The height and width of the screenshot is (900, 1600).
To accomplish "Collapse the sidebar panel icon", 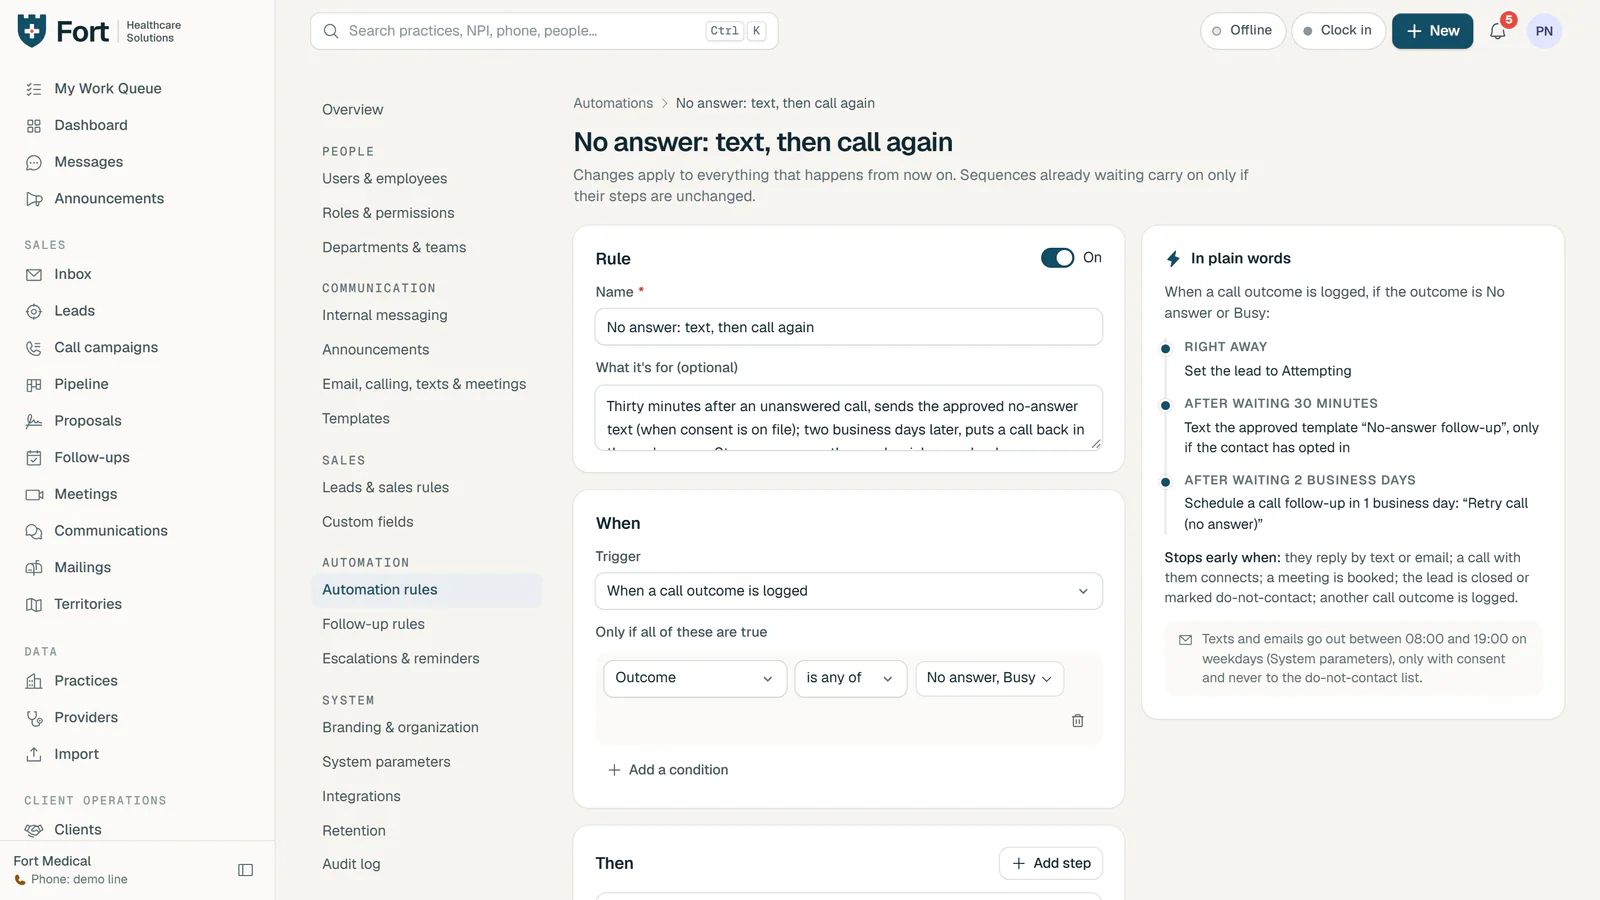I will pyautogui.click(x=245, y=870).
